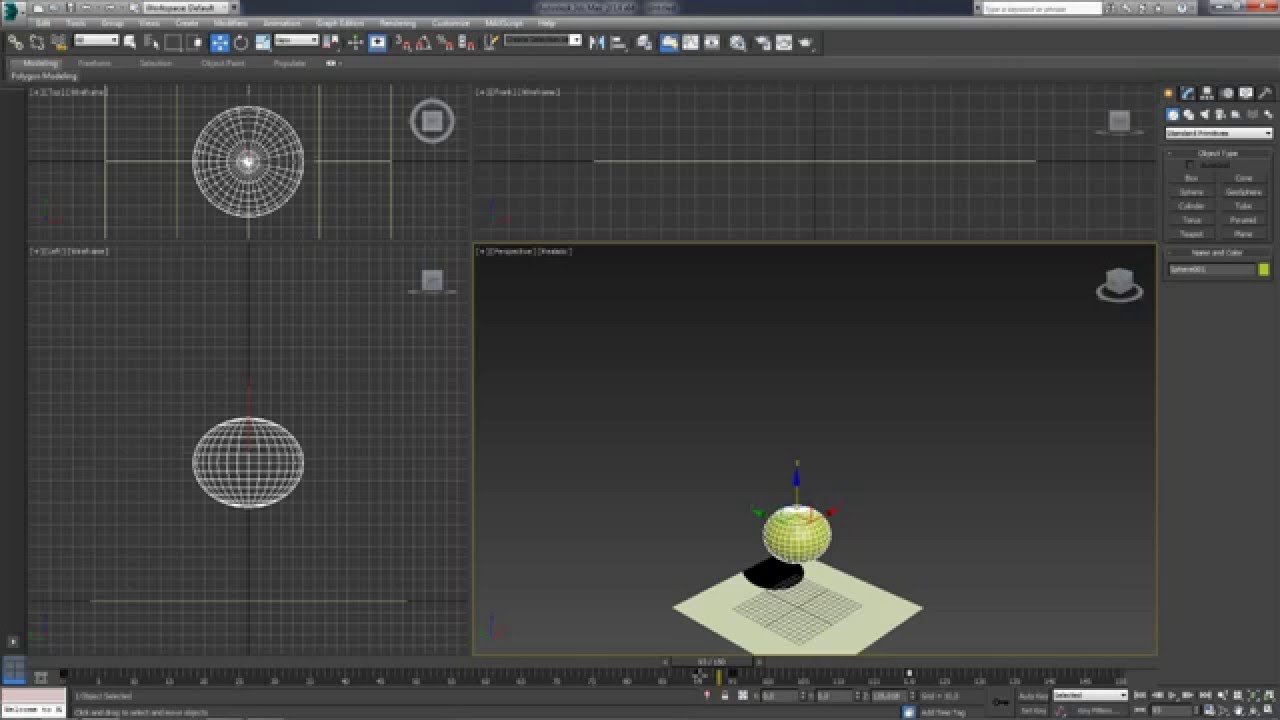Switch to the Freeform ribbon tab
Viewport: 1280px width, 720px height.
[95, 63]
